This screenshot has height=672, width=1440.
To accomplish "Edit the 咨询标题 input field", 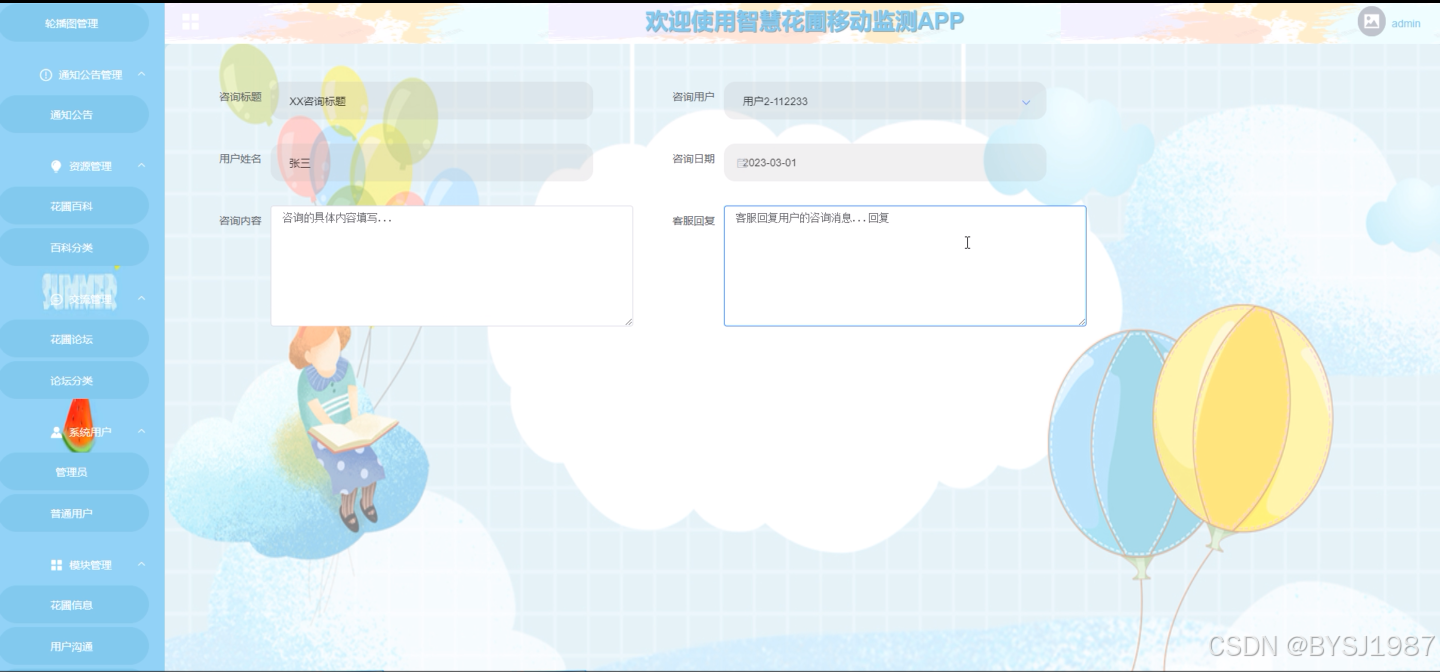I will coord(432,101).
